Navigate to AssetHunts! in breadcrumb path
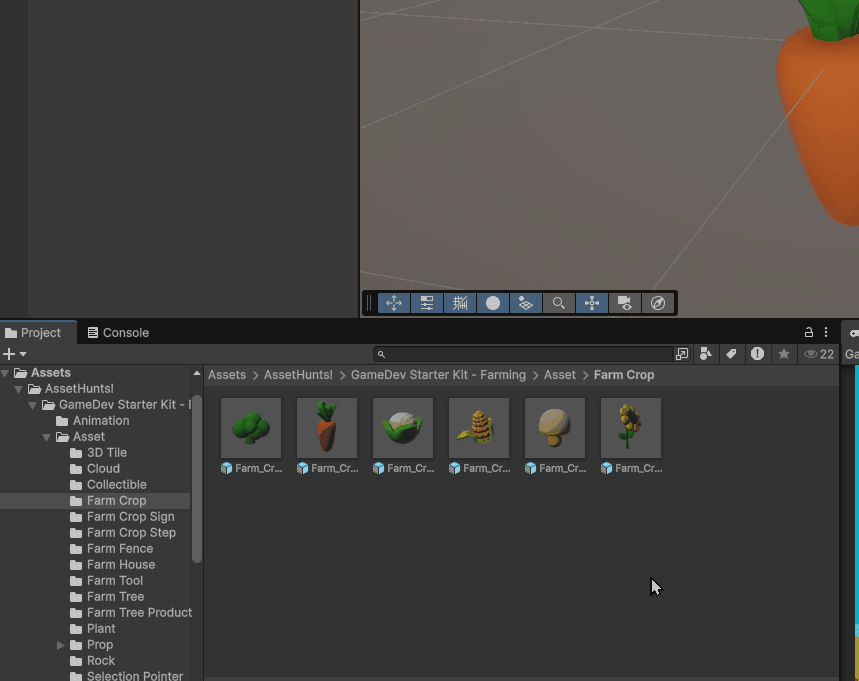Screen dimensions: 859x681 (x=298, y=375)
